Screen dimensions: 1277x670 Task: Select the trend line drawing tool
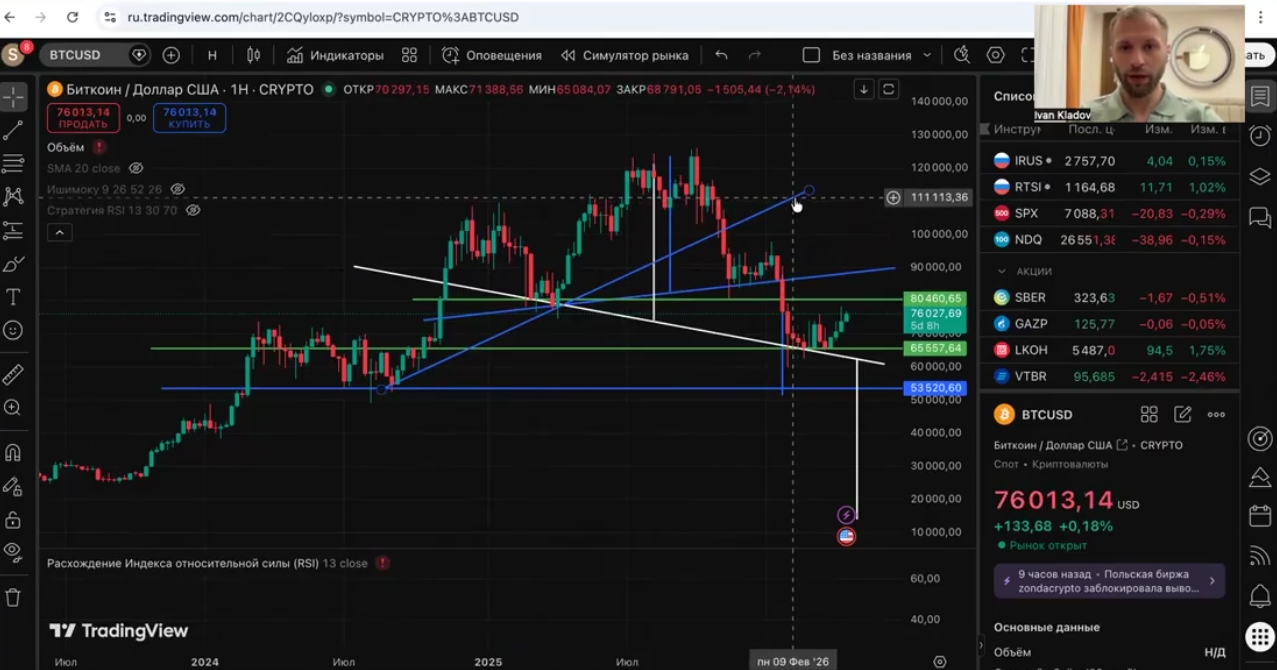13,130
